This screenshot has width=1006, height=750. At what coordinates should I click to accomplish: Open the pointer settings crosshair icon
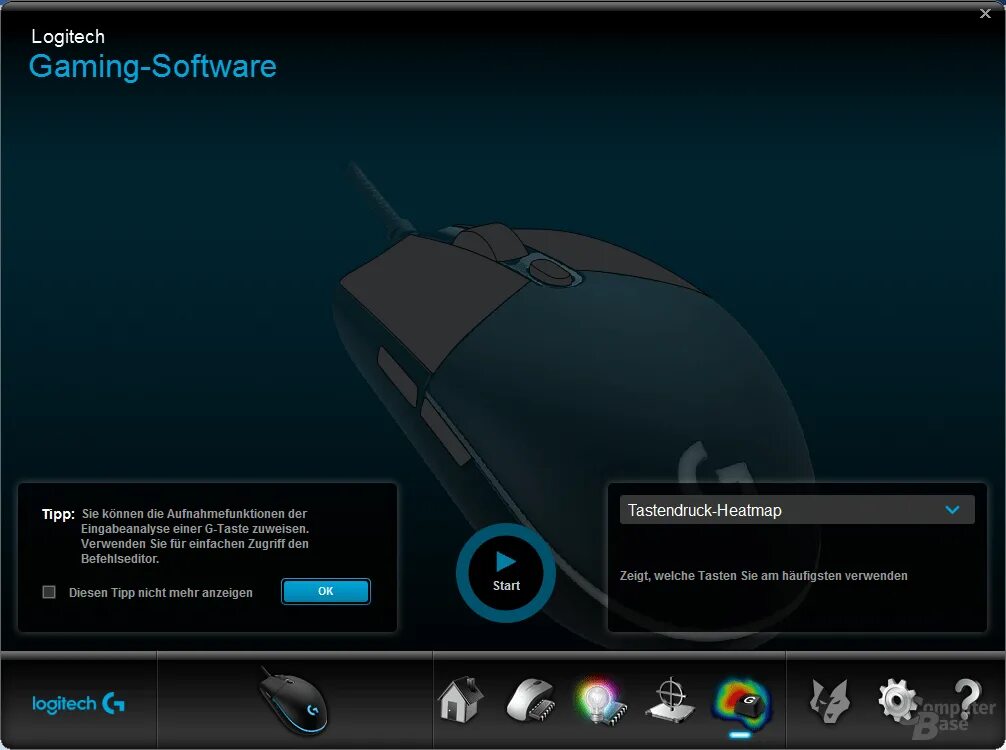click(670, 701)
